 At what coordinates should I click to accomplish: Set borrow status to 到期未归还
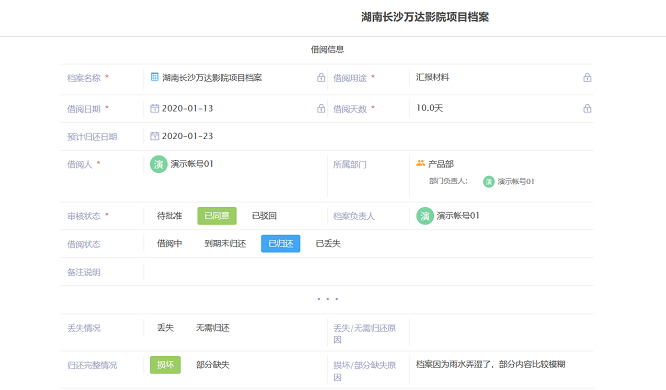tap(225, 243)
